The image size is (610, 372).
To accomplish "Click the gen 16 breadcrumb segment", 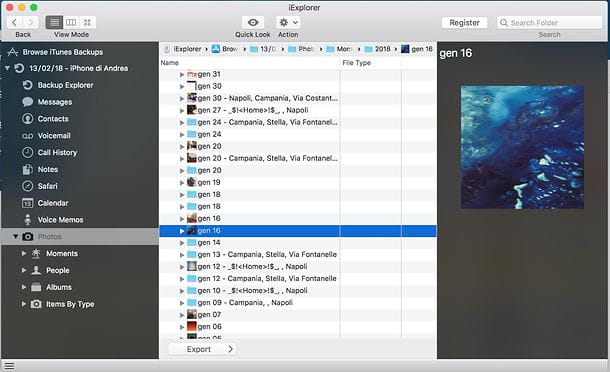I will coord(417,49).
